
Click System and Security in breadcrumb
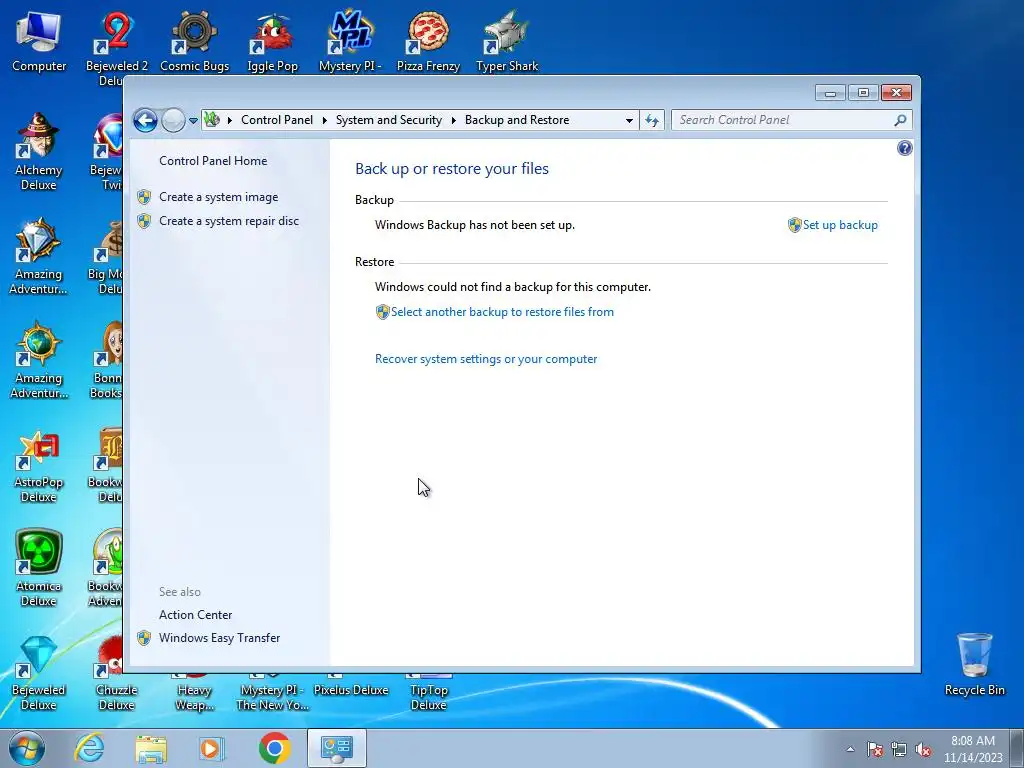[x=389, y=120]
